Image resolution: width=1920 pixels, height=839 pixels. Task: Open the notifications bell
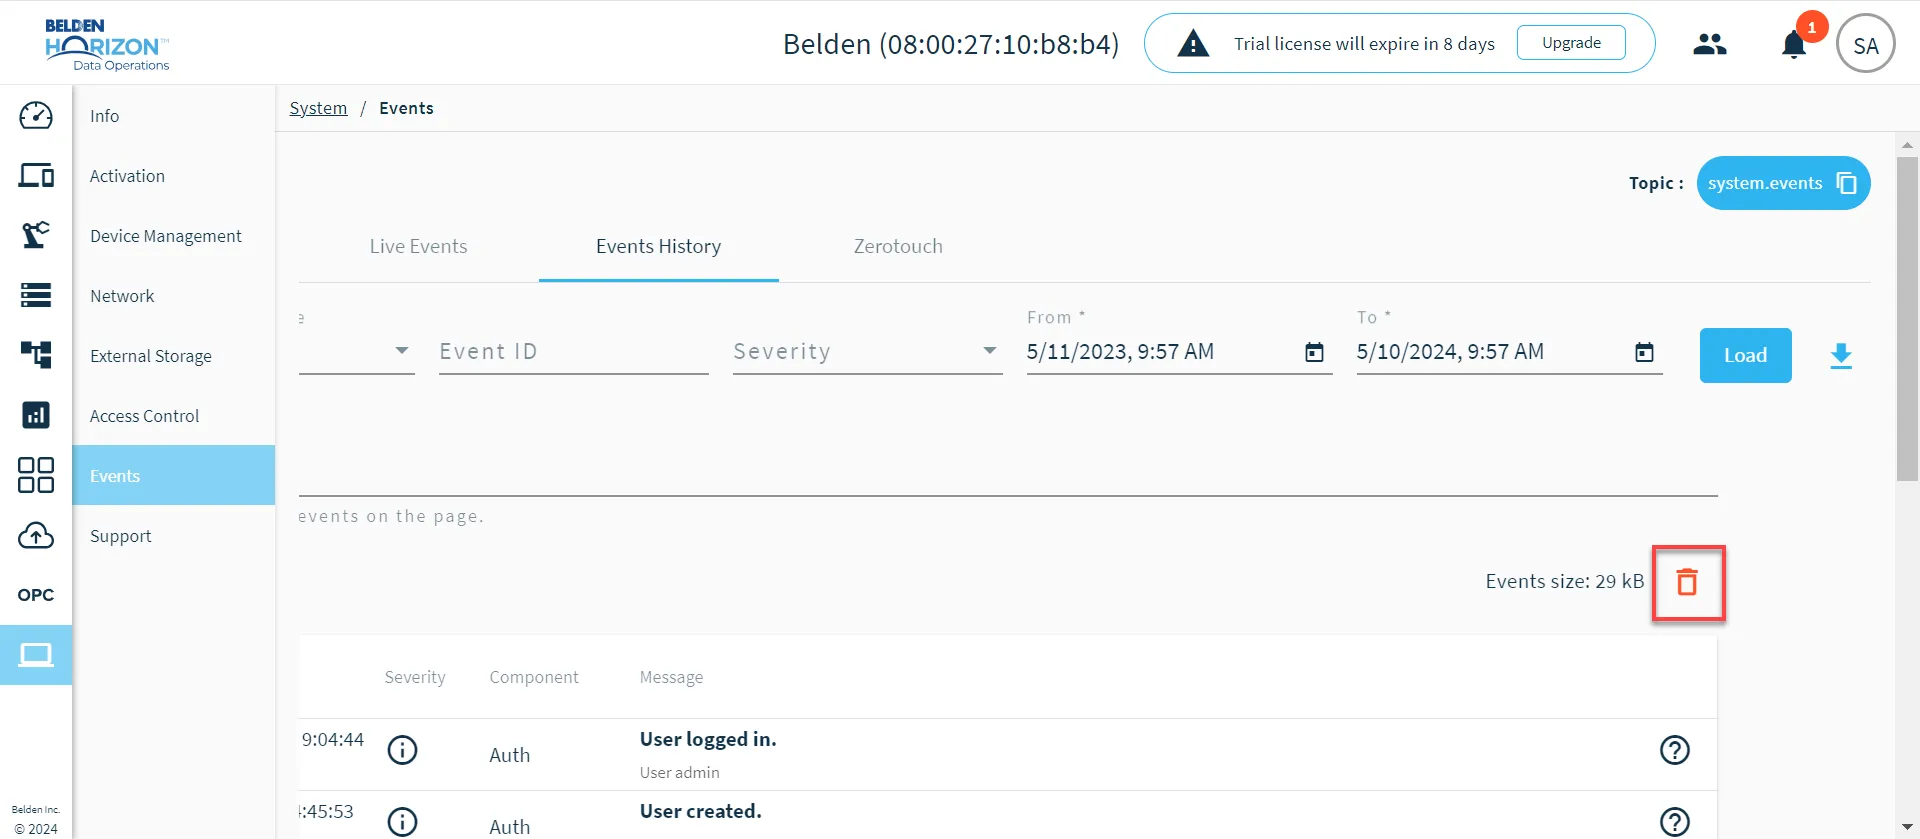(1794, 45)
